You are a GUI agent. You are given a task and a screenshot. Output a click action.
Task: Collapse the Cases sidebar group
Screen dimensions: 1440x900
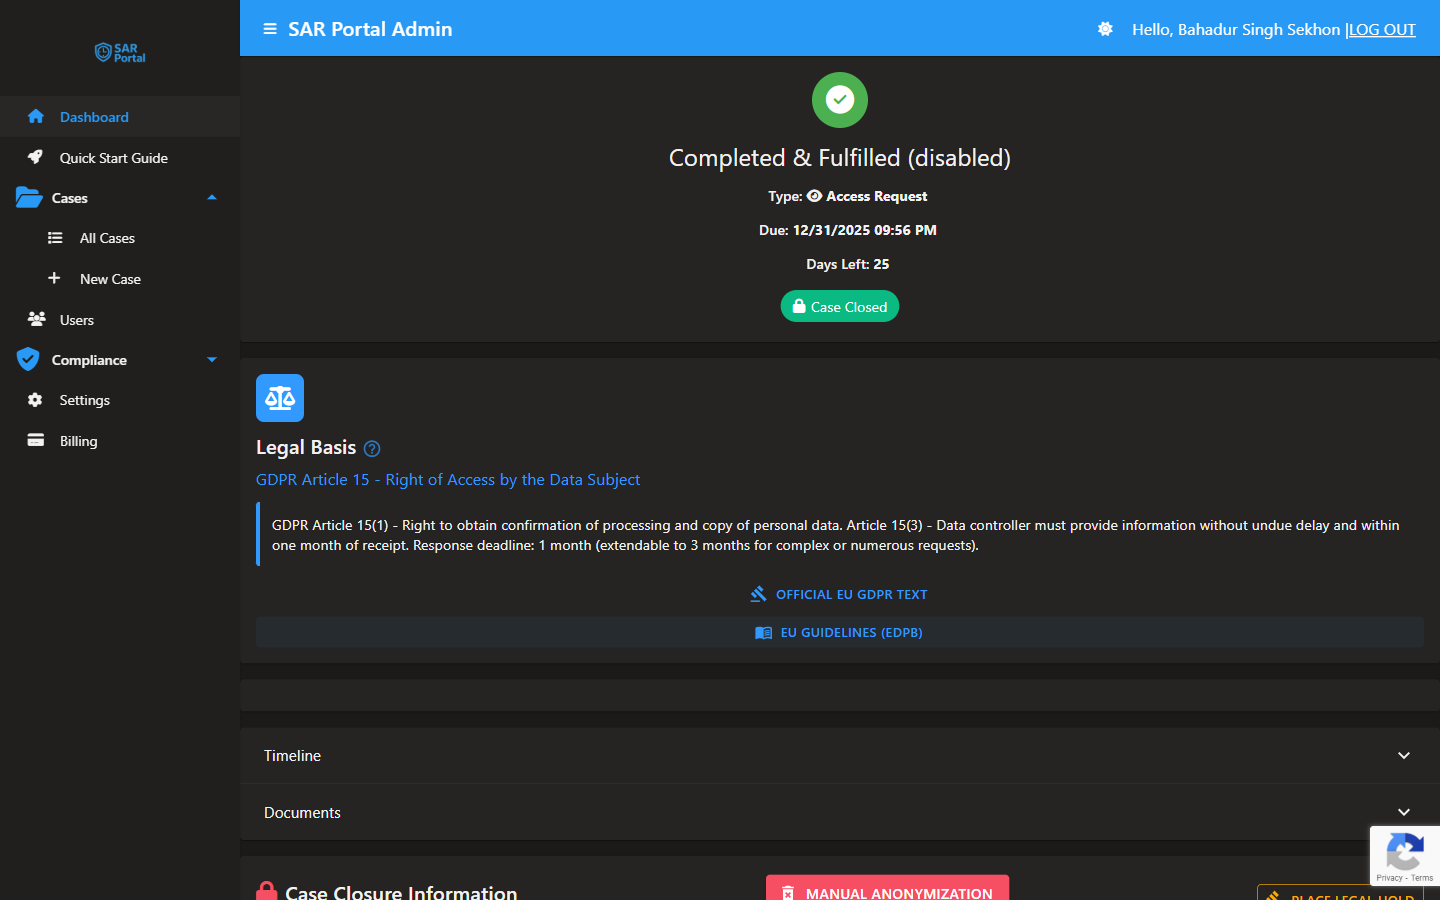(211, 197)
